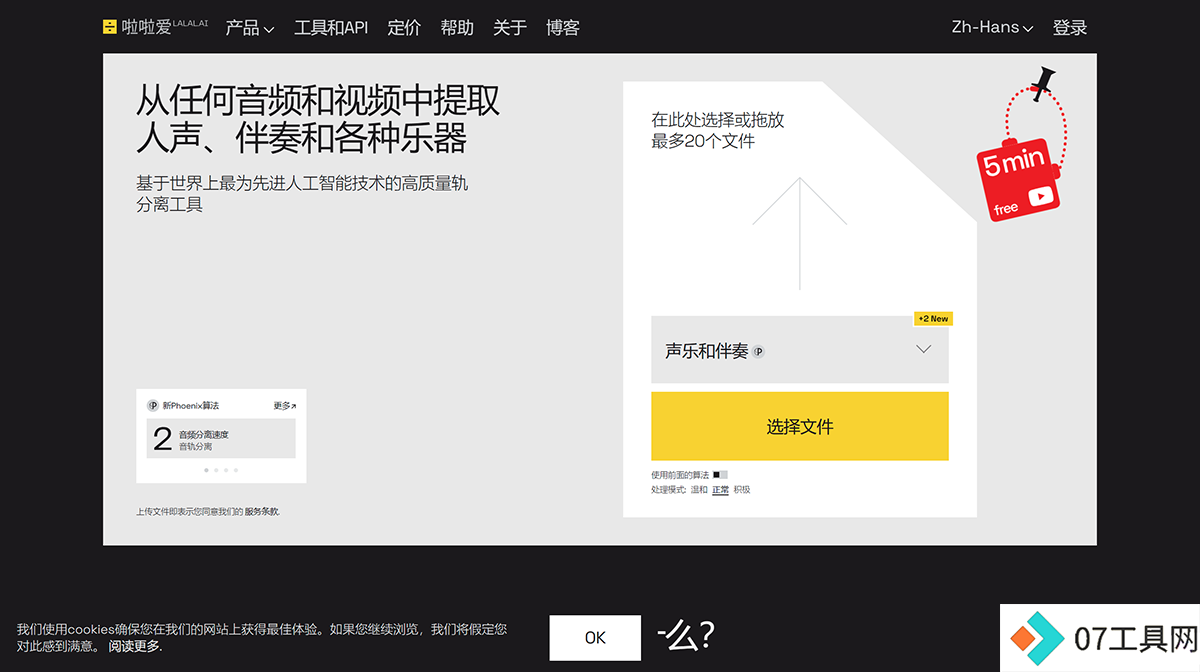This screenshot has width=1200, height=672.
Task: Expand the Zh-Hans language selector
Action: point(992,28)
